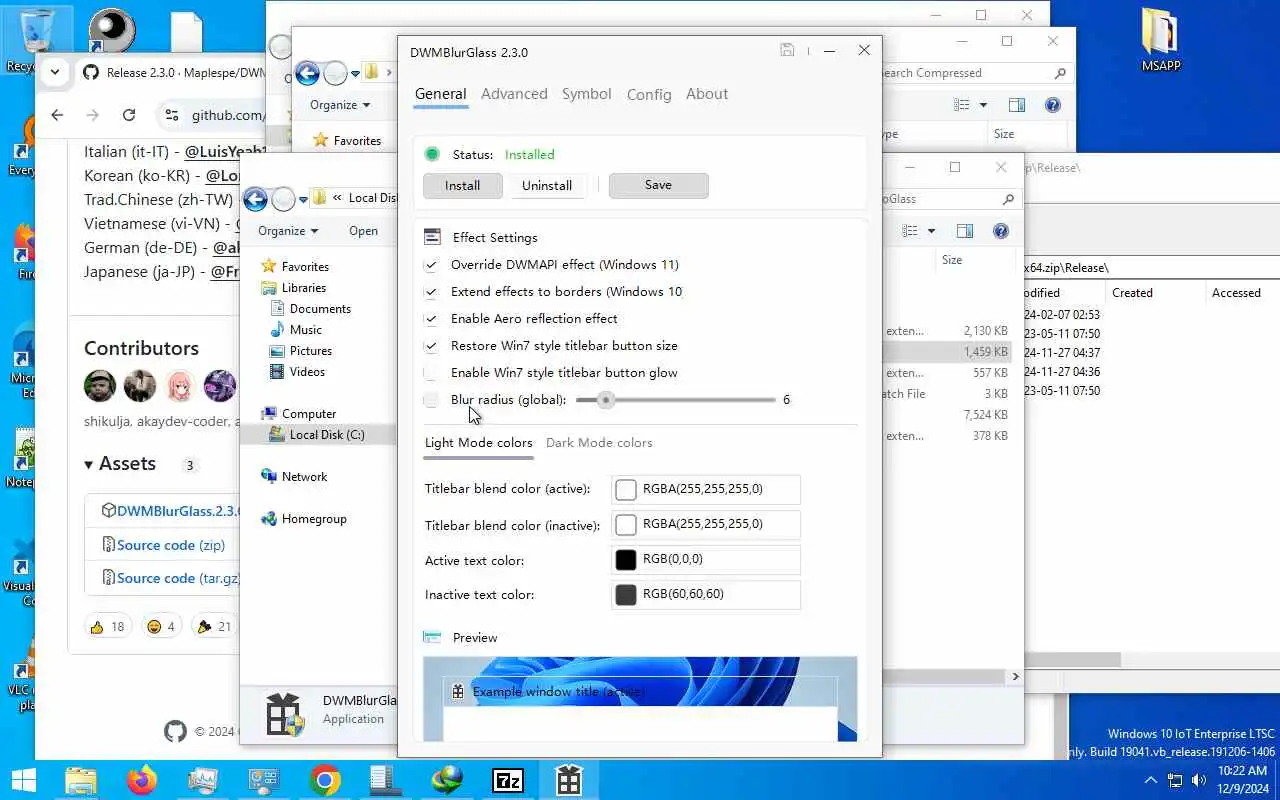Toggle Blur radius (global) checkbox

click(x=431, y=400)
